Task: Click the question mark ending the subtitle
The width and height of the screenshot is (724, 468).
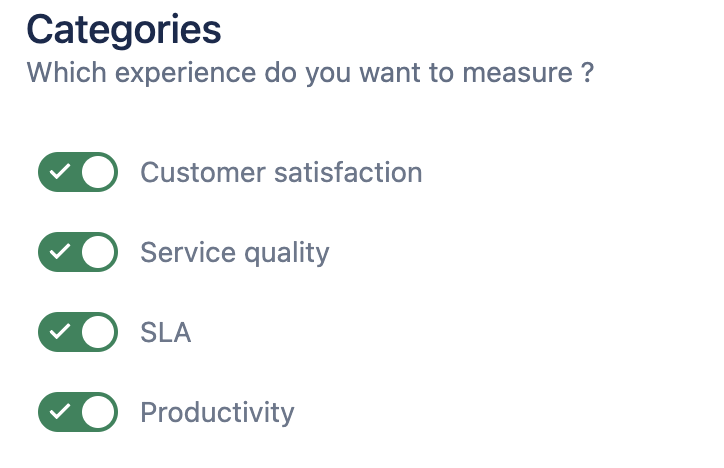Action: coord(588,74)
